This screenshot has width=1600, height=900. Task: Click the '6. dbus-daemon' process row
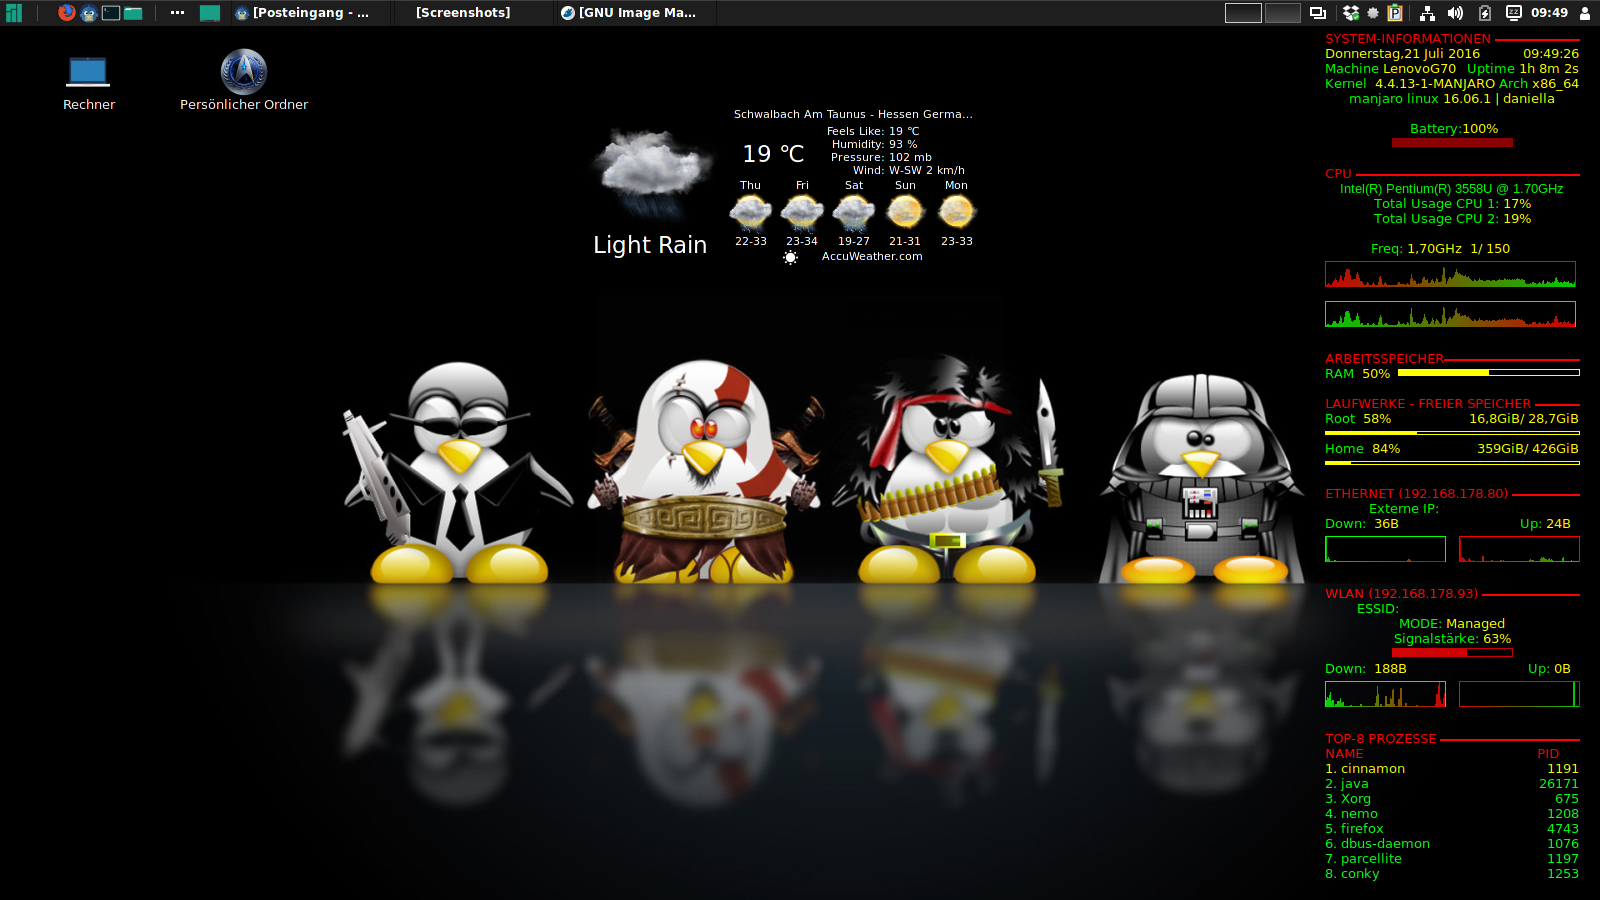(x=1452, y=844)
